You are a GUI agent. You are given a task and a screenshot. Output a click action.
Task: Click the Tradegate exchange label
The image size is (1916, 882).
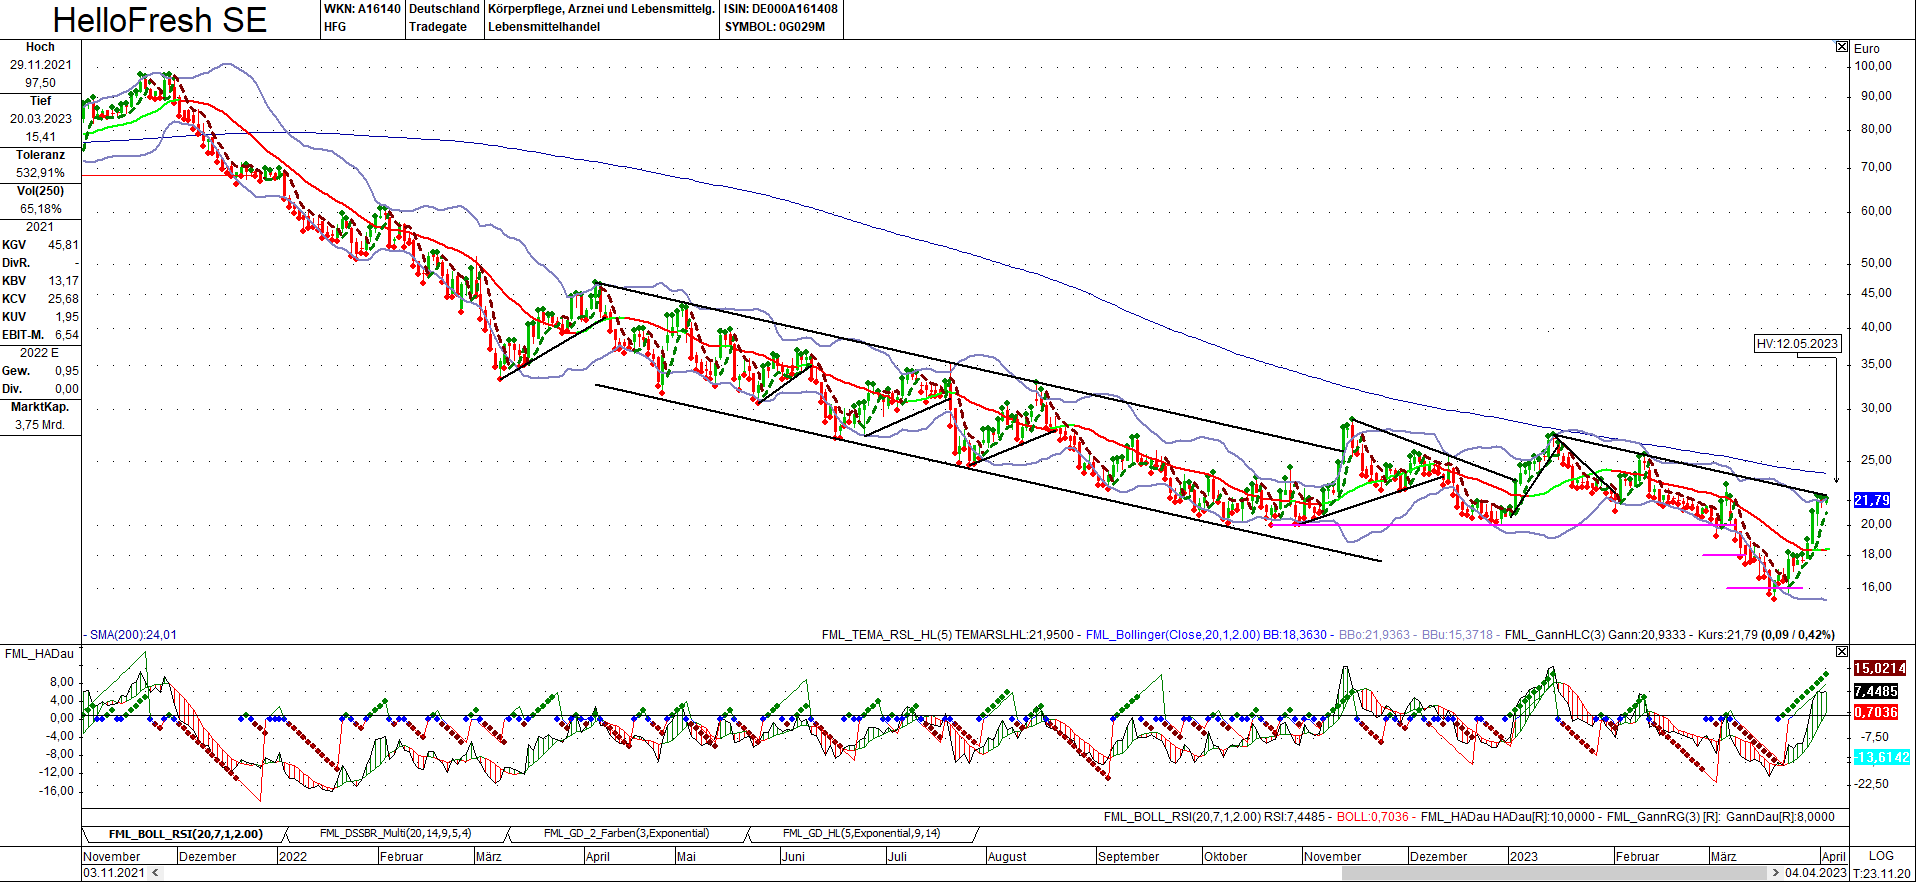pos(438,27)
